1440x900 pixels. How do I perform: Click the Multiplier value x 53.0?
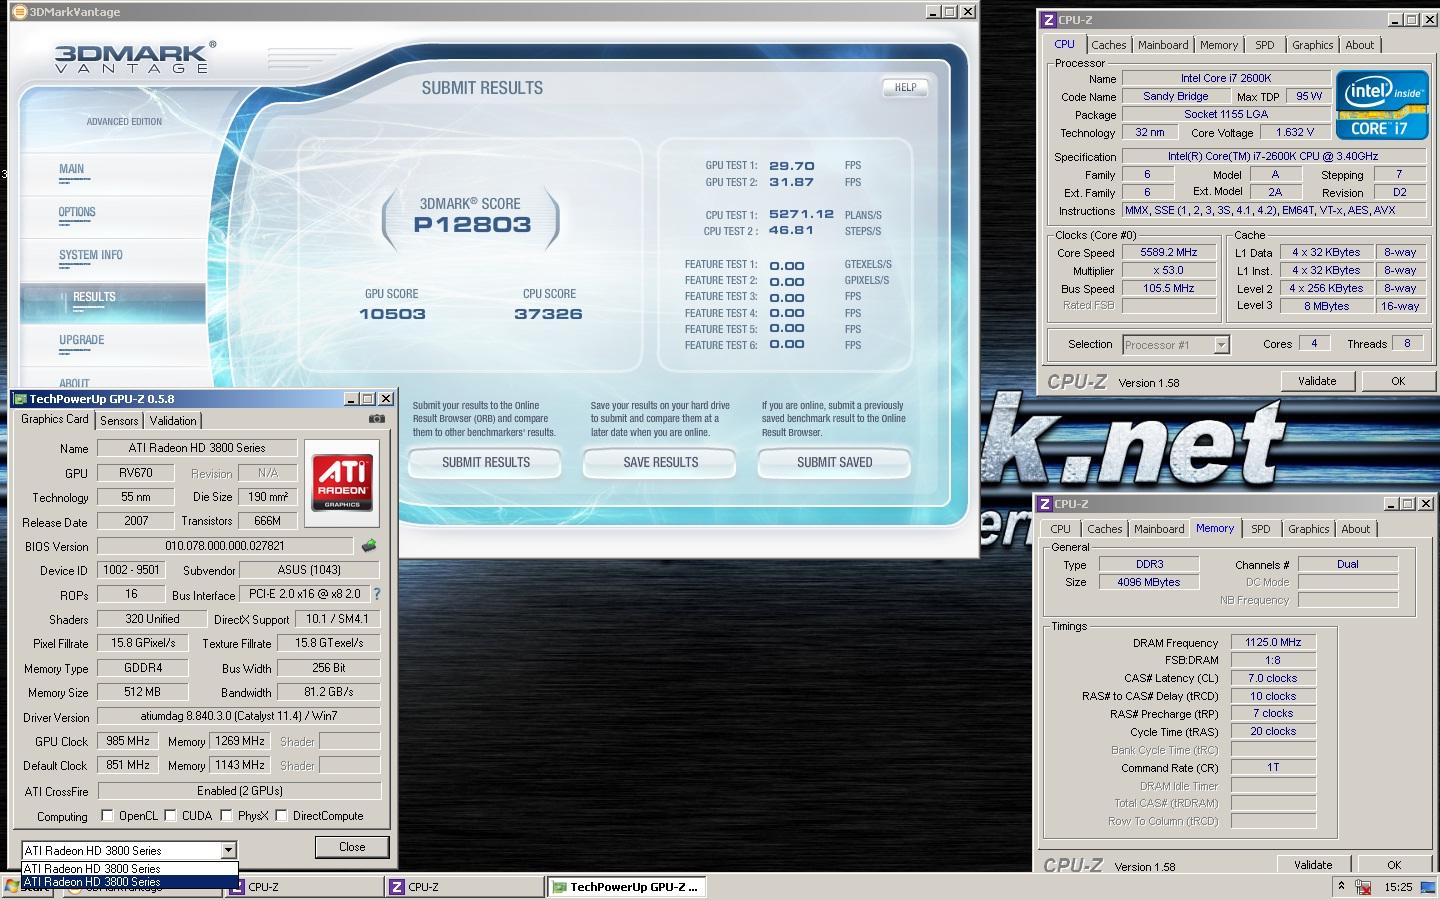click(1169, 271)
